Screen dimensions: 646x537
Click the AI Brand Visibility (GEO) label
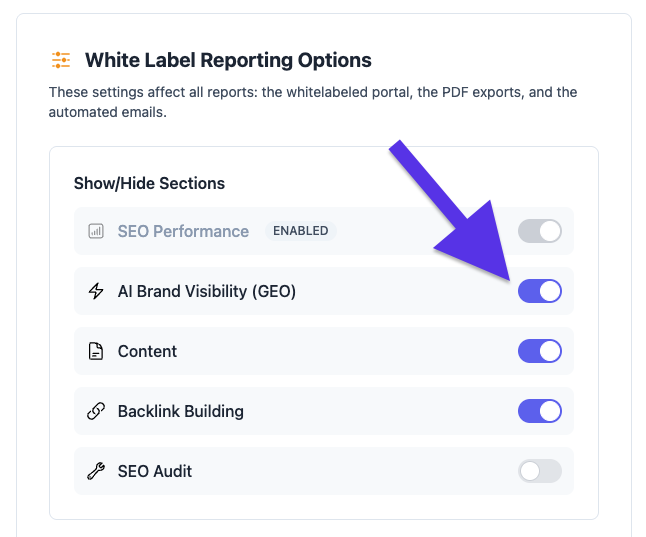pyautogui.click(x=207, y=291)
